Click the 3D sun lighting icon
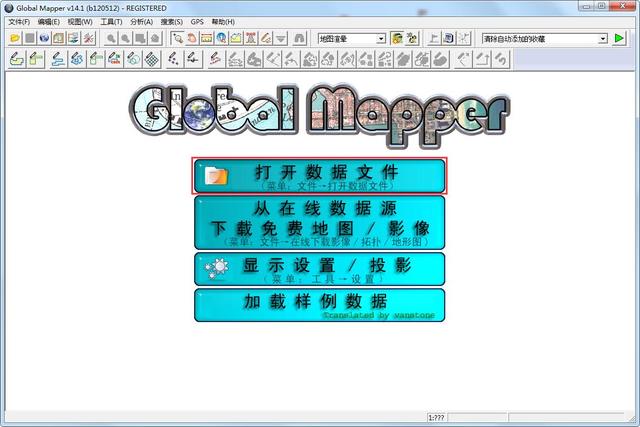 coord(412,38)
